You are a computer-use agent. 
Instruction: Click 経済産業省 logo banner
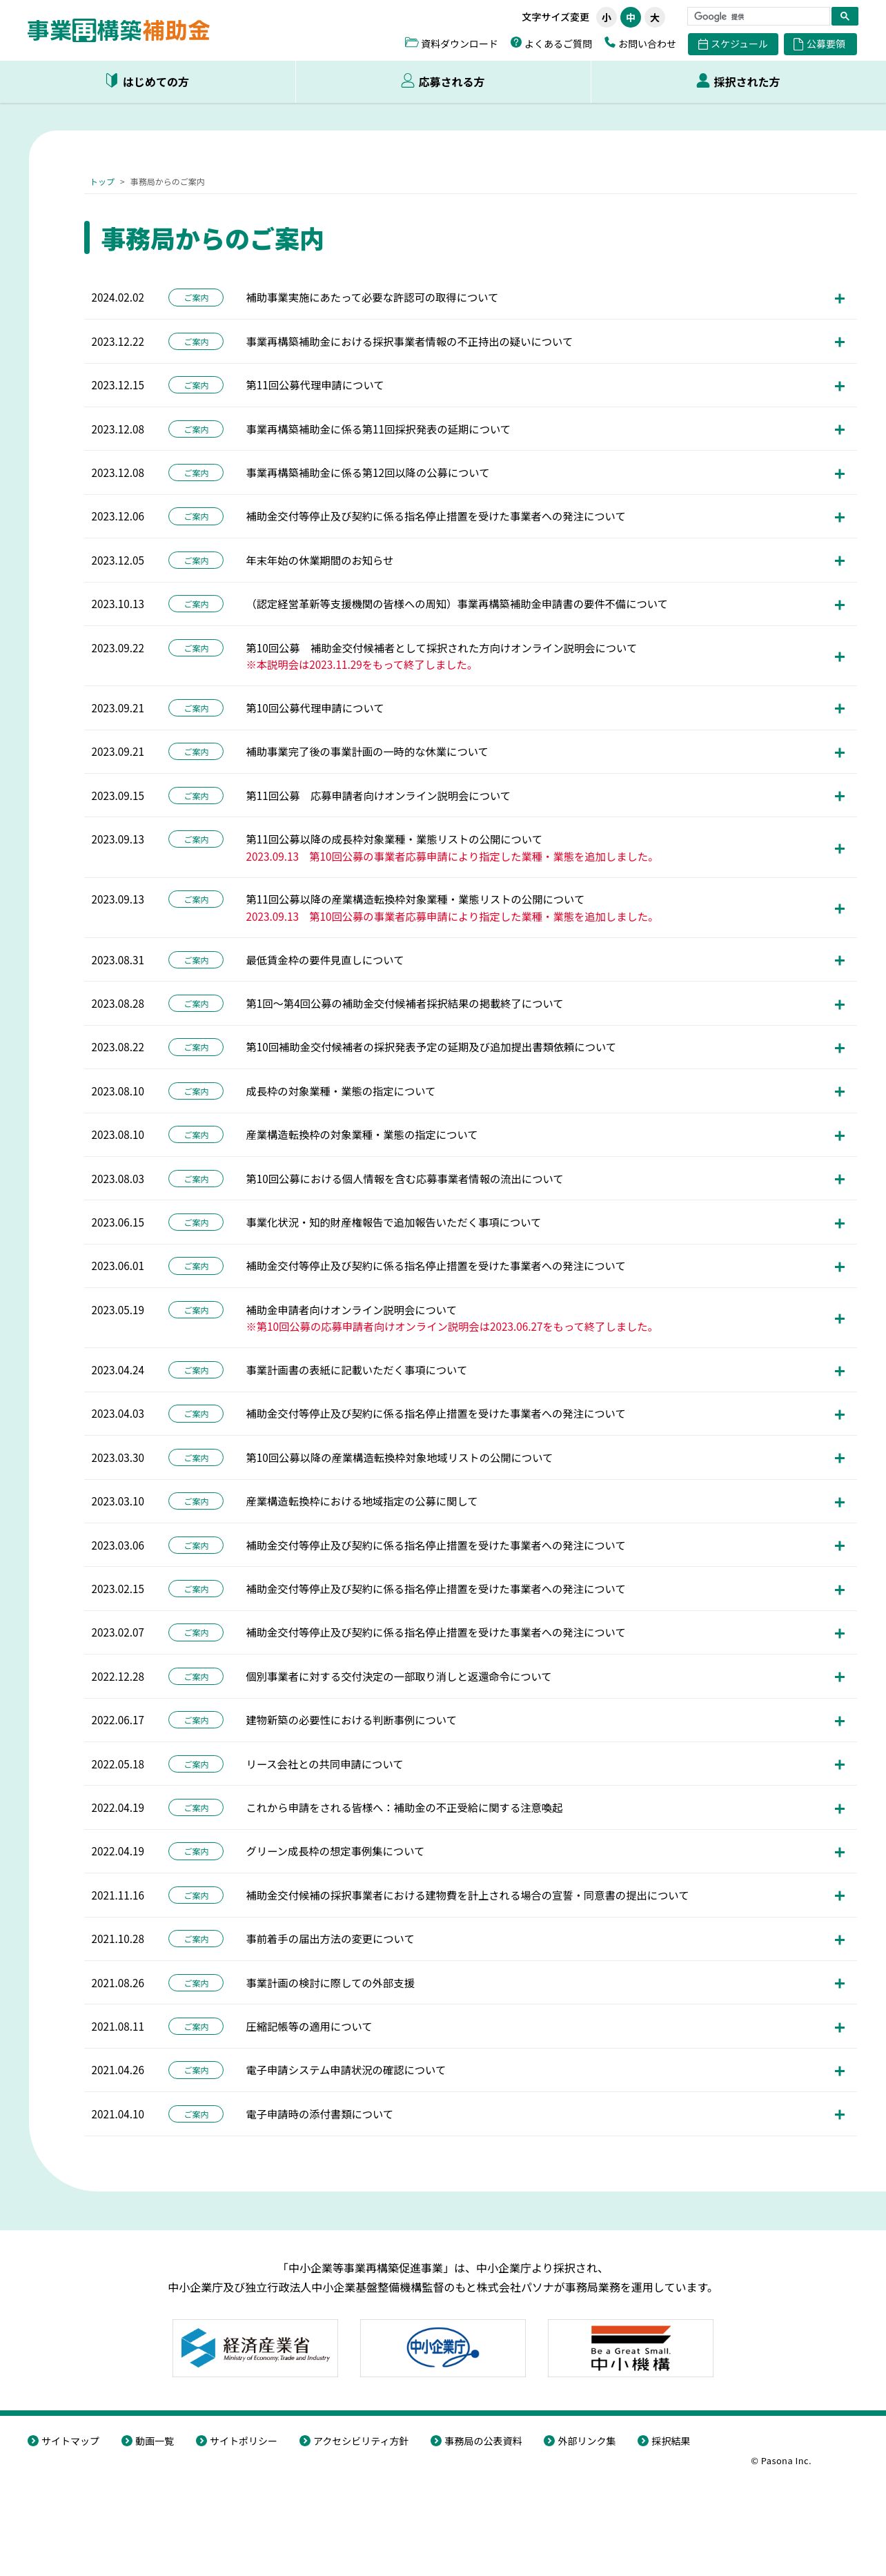(x=255, y=2348)
